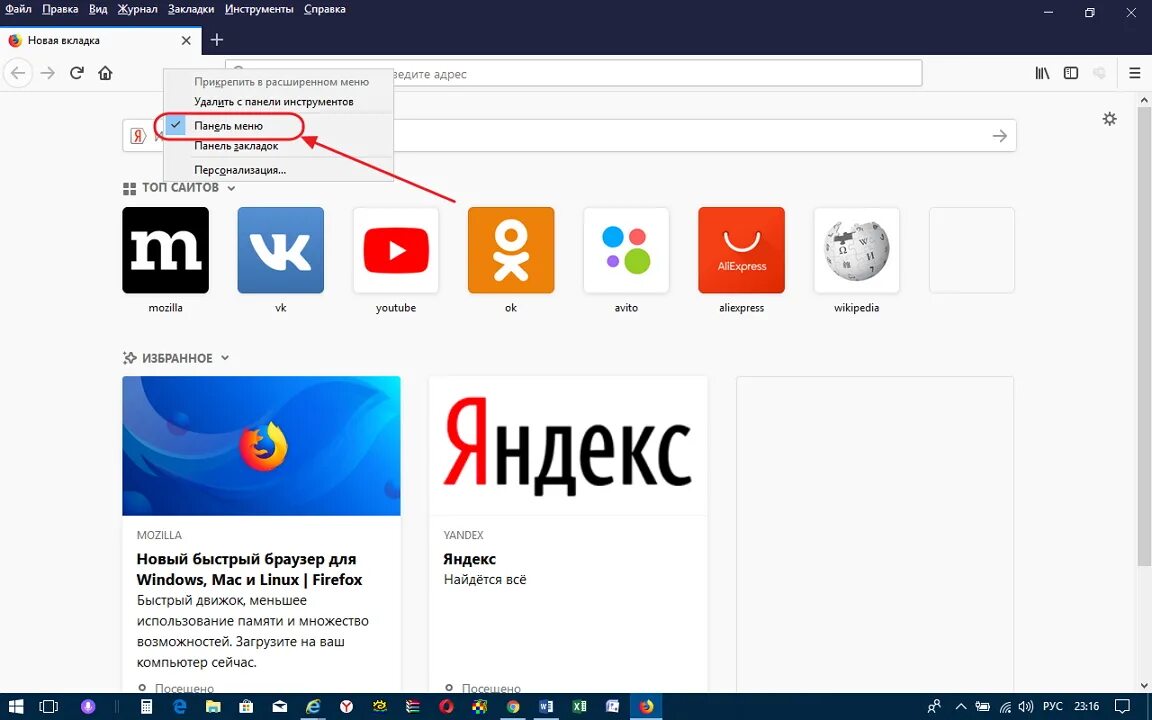Click the Яндекс card title link

click(x=469, y=559)
